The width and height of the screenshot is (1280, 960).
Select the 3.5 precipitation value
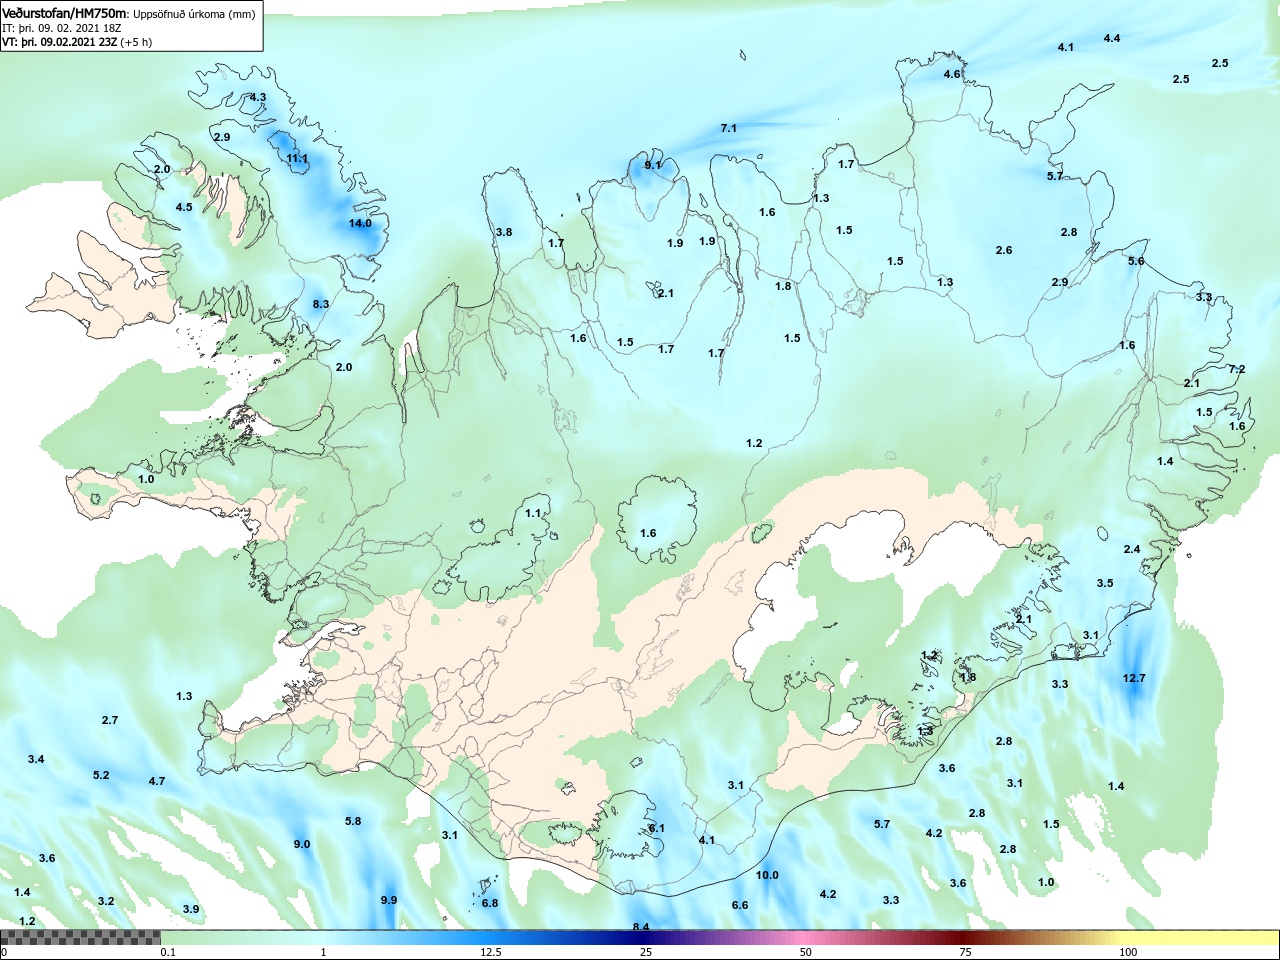pyautogui.click(x=1105, y=583)
